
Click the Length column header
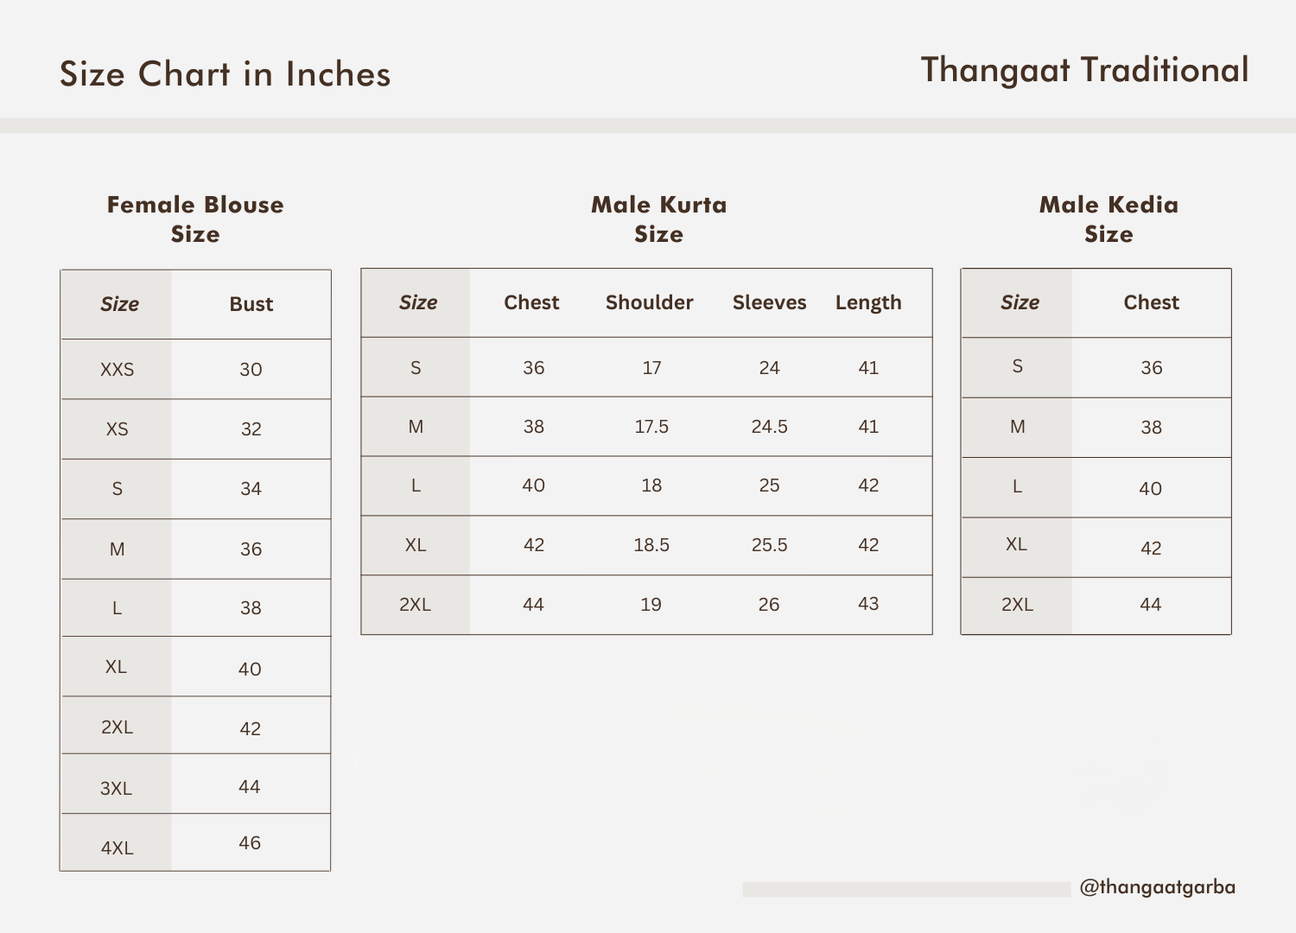tap(868, 303)
